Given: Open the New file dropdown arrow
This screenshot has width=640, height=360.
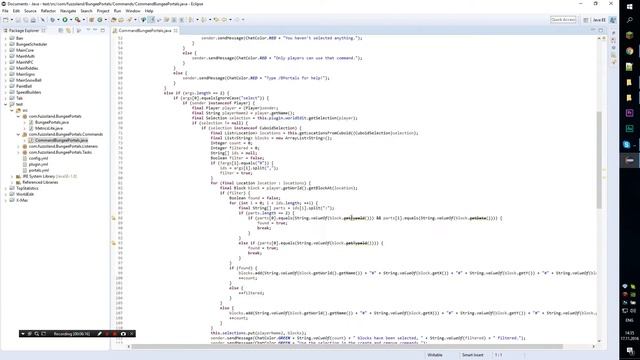Looking at the screenshot, I should pyautogui.click(x=11, y=20).
